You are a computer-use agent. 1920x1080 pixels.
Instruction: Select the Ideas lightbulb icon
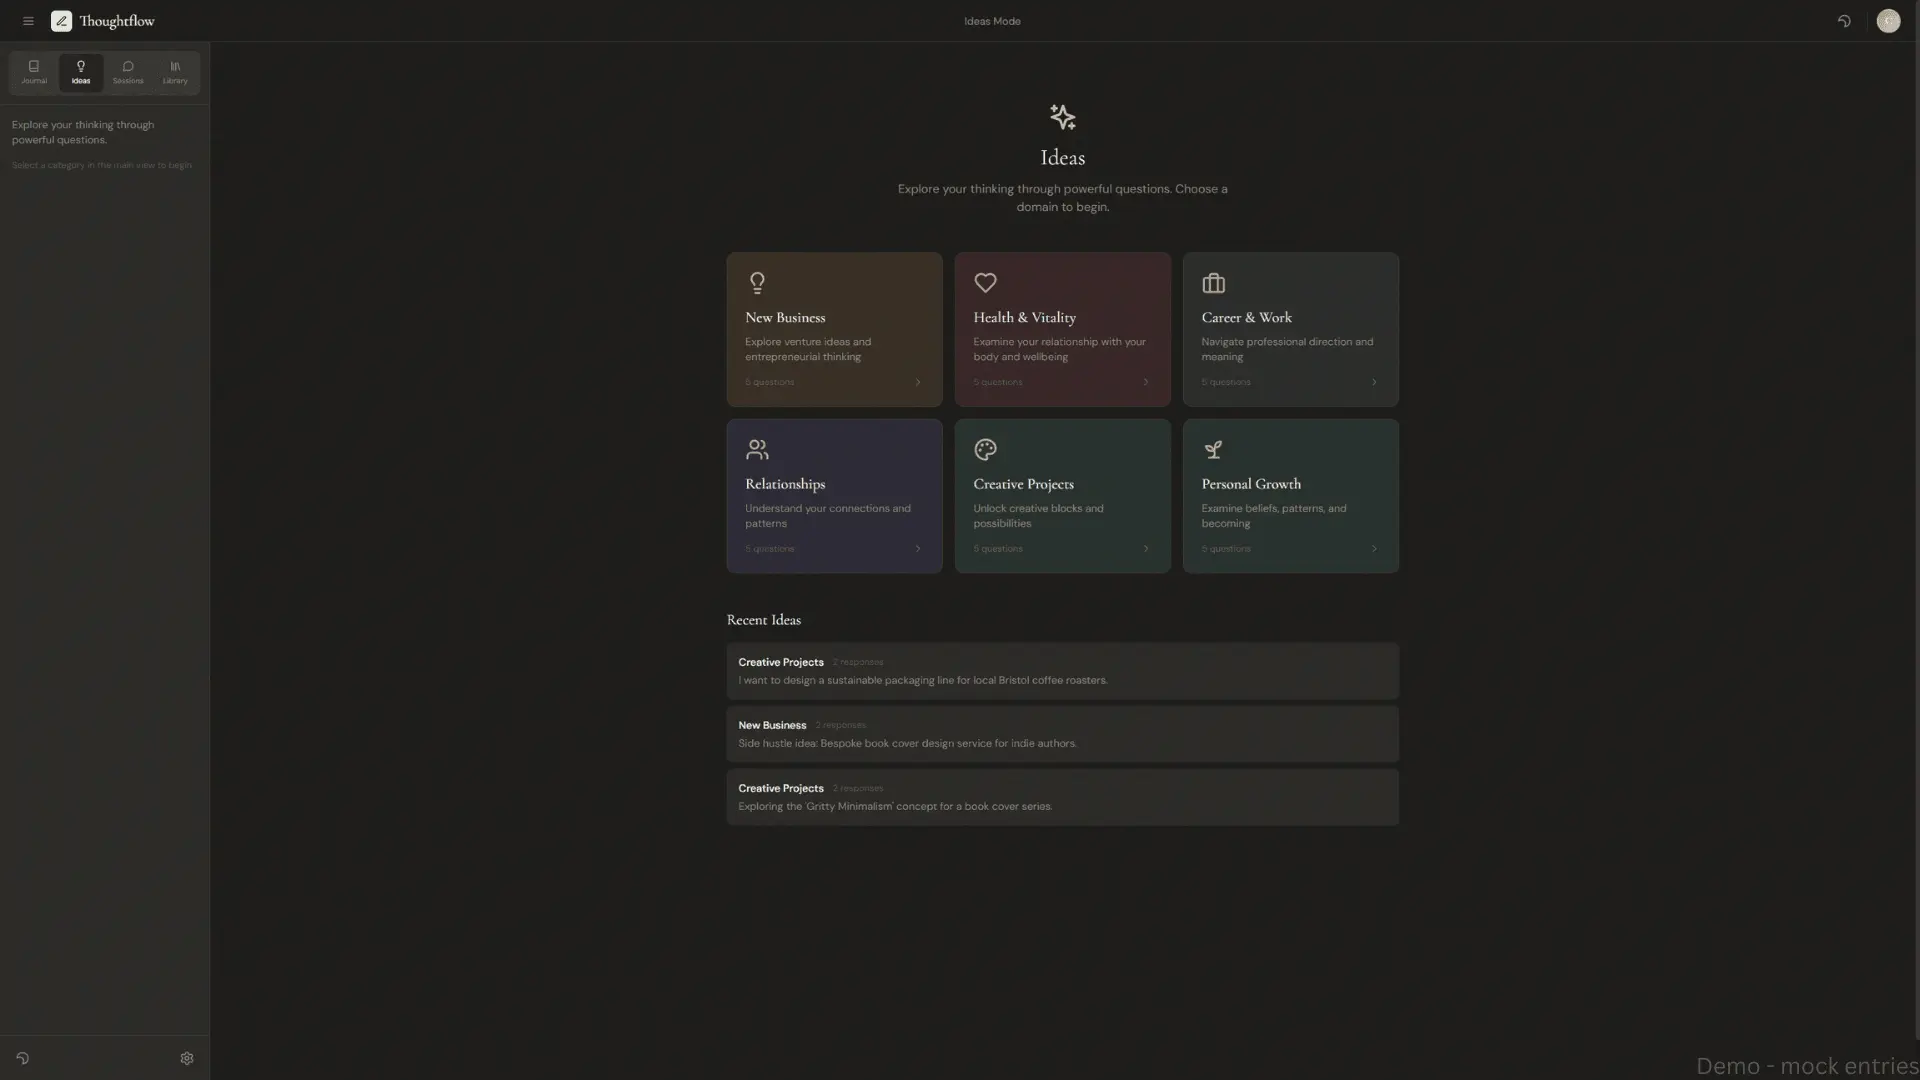80,66
